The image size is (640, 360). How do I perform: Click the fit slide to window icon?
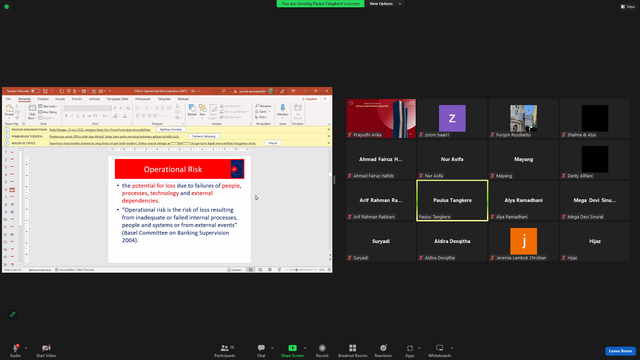point(329,270)
